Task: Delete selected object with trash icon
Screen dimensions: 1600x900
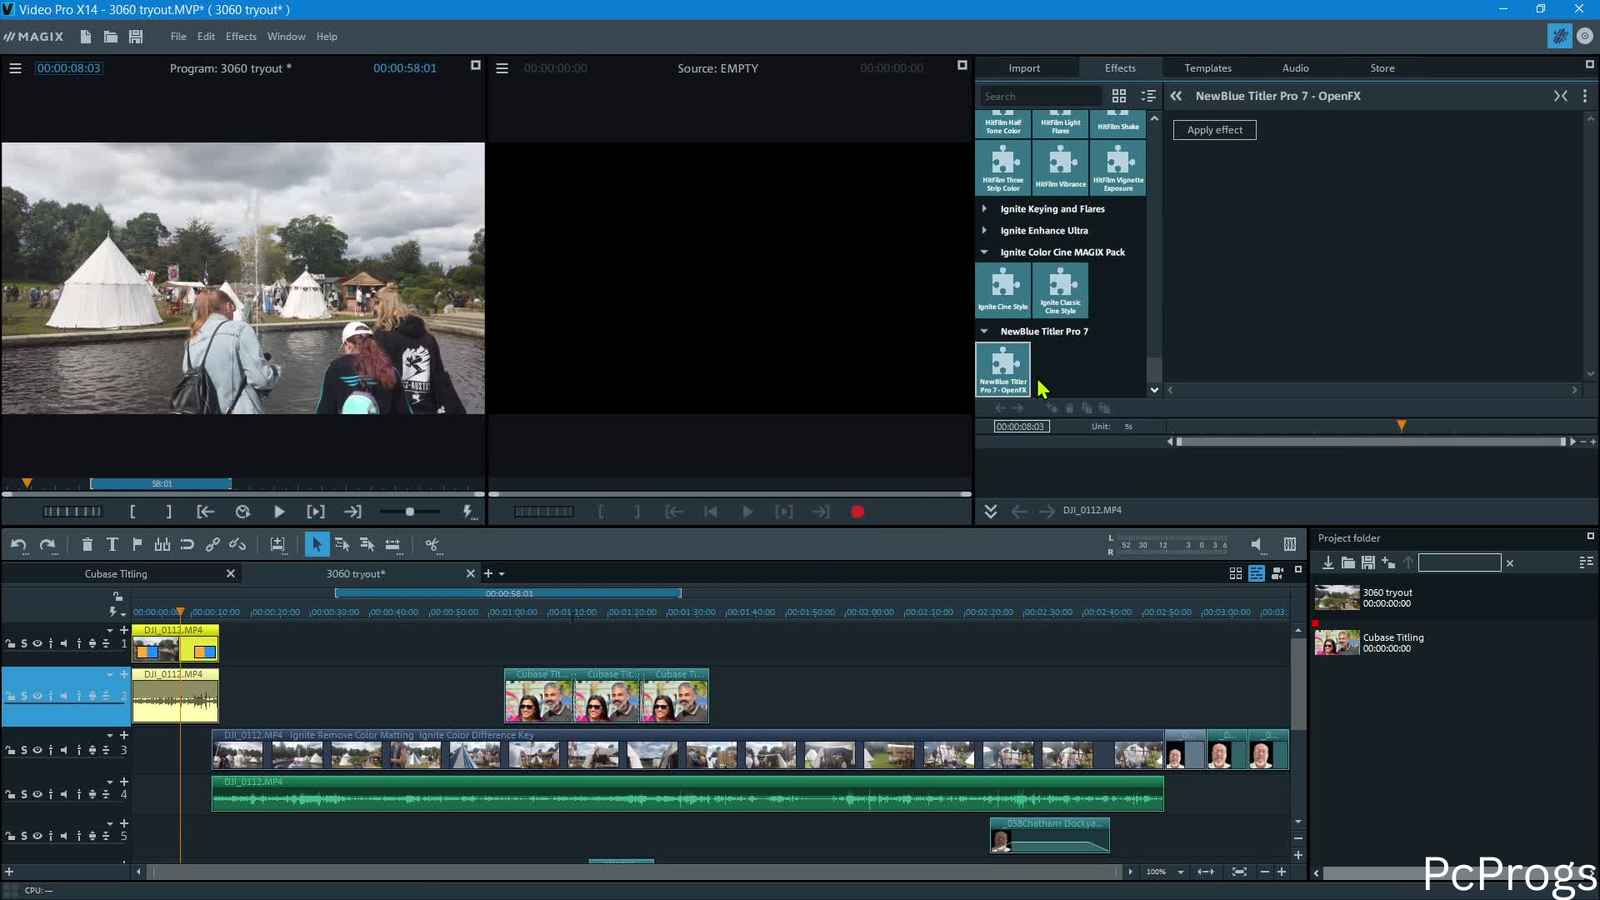Action: [87, 545]
